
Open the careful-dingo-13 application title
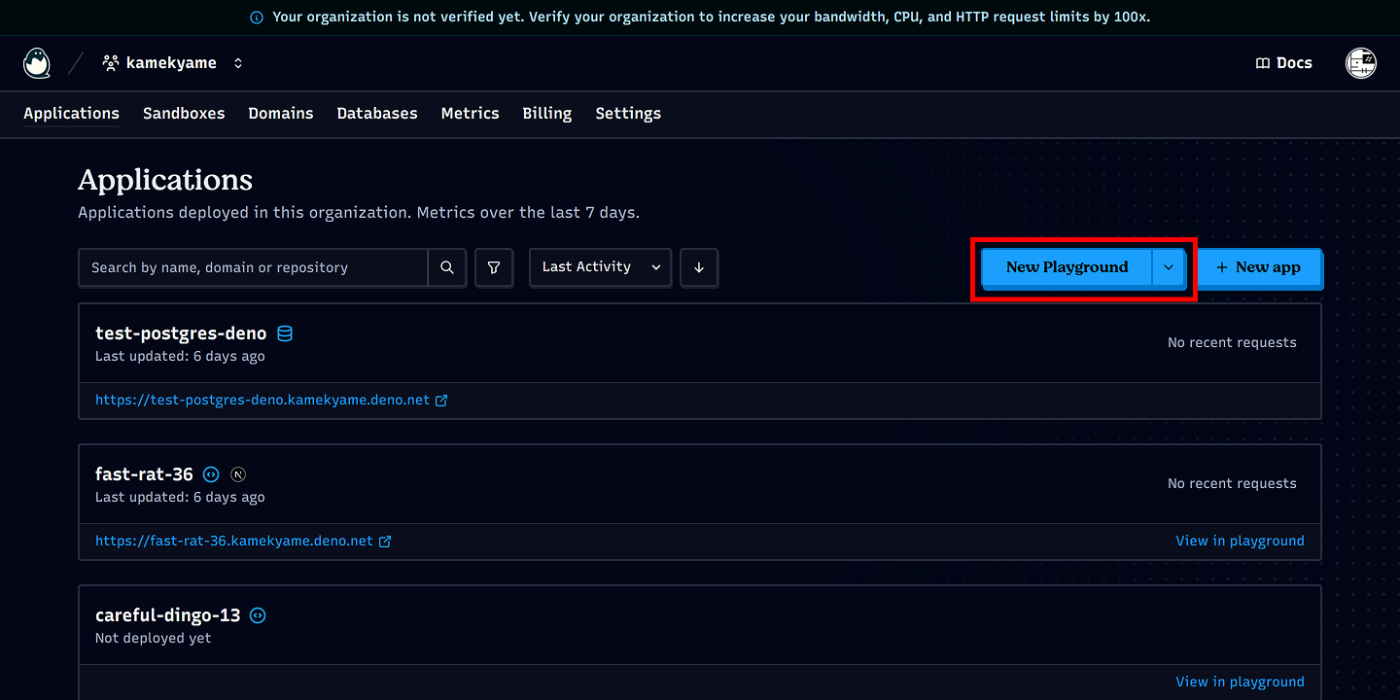coord(167,615)
